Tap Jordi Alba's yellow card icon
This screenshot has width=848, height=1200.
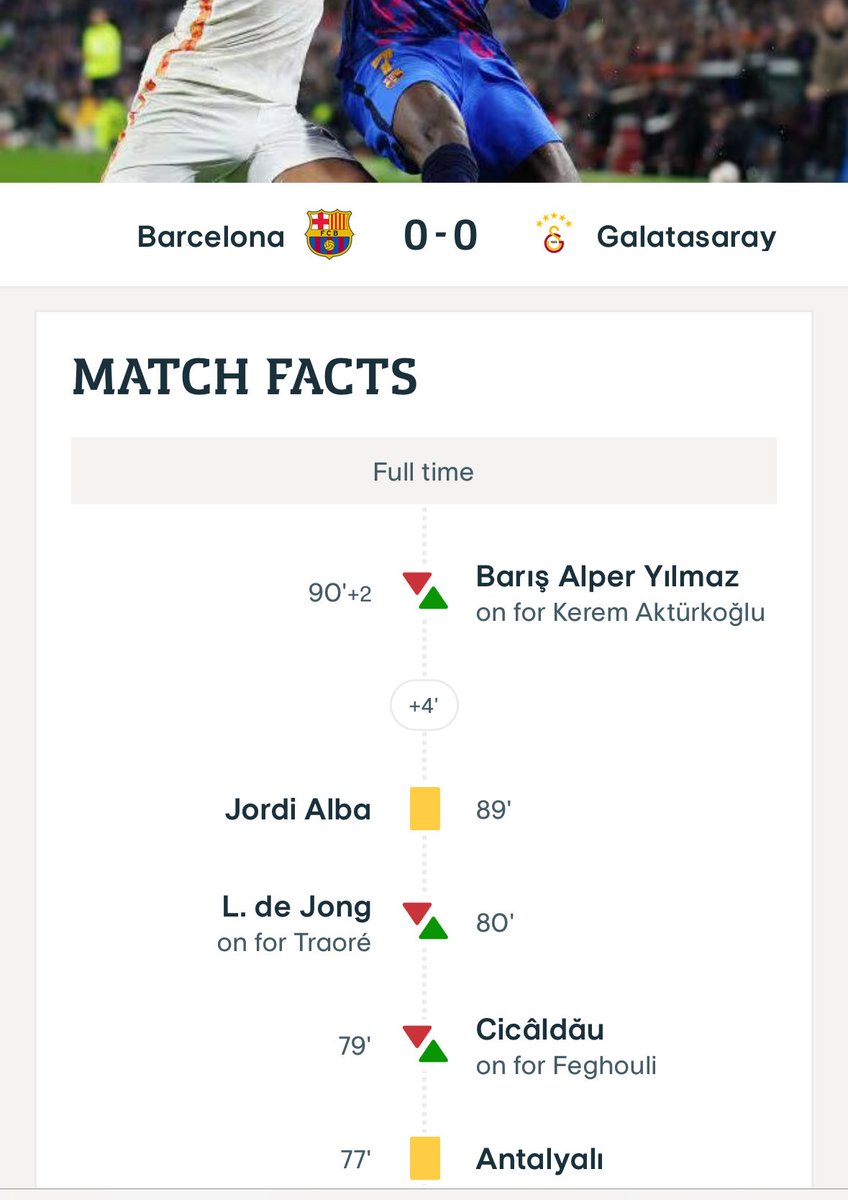click(x=425, y=809)
